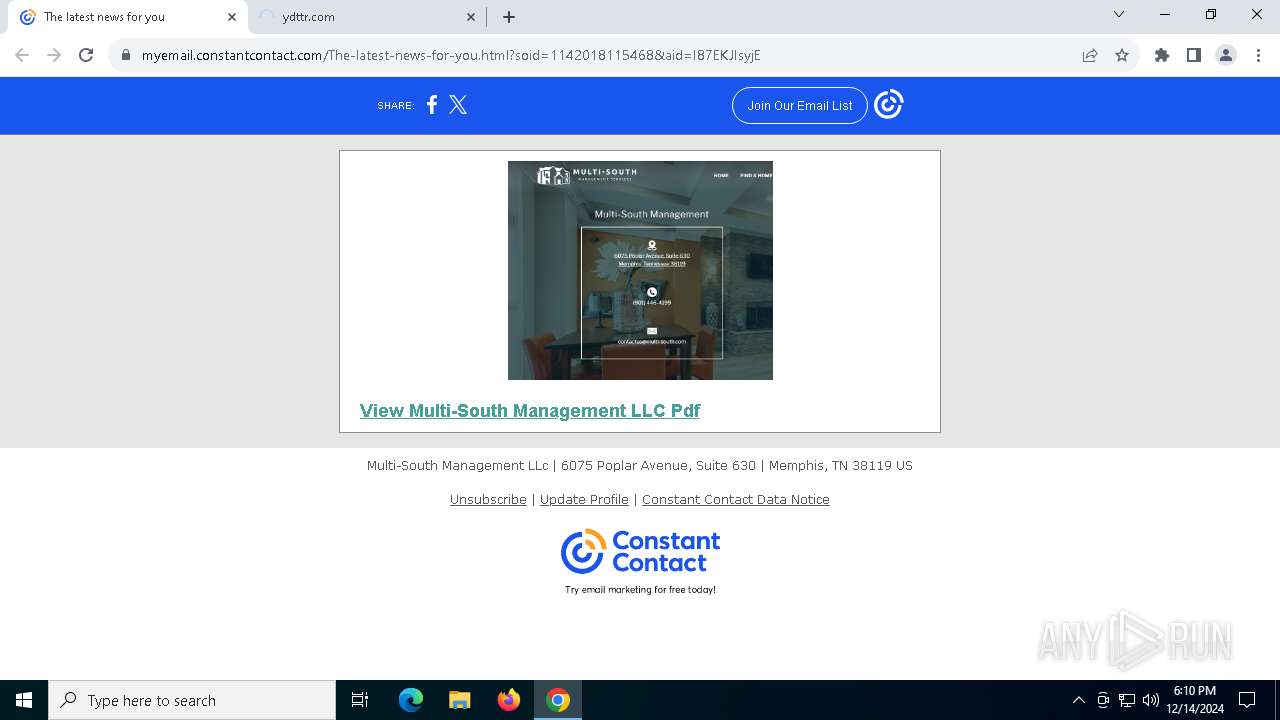Click the Update Profile link

coord(584,500)
